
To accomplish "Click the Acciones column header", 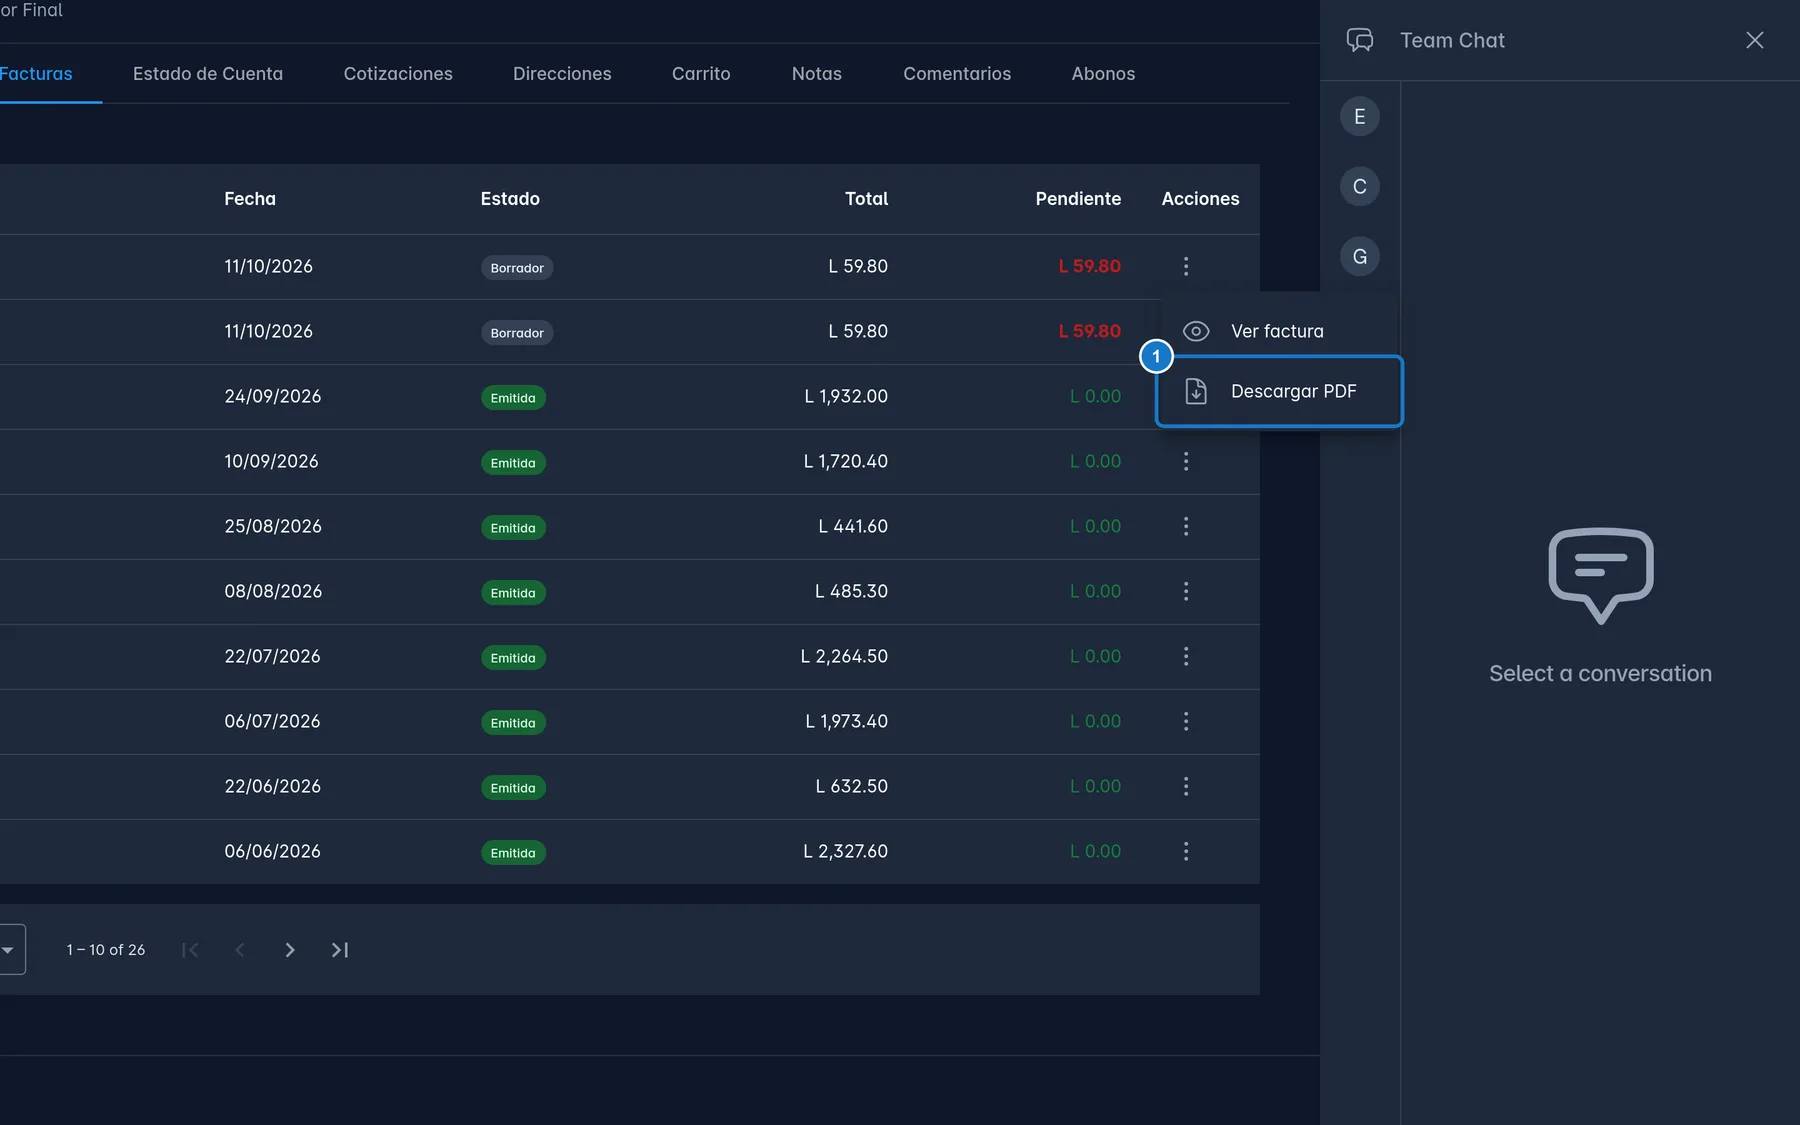I will [x=1200, y=199].
